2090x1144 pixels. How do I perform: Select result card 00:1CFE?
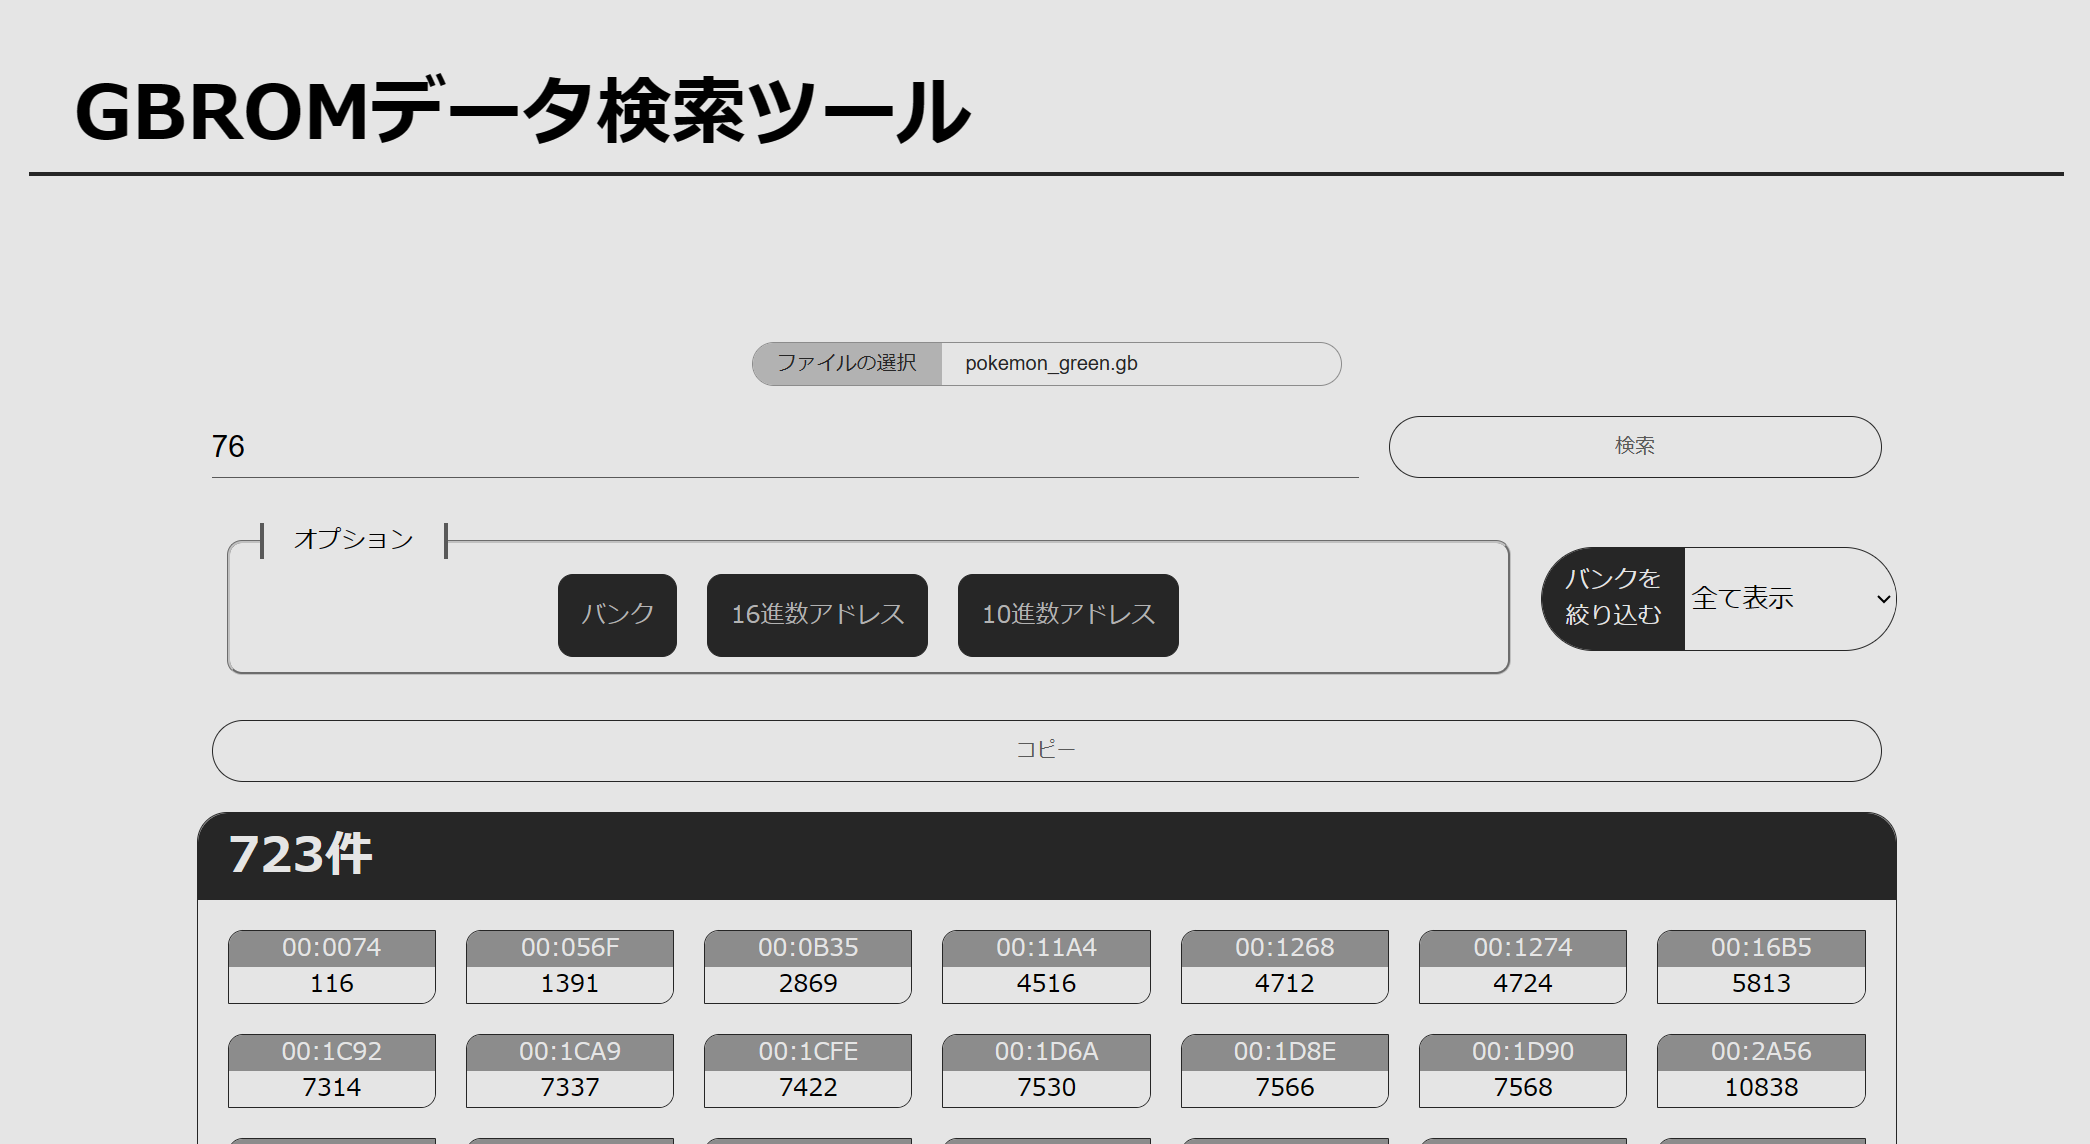pyautogui.click(x=808, y=1070)
